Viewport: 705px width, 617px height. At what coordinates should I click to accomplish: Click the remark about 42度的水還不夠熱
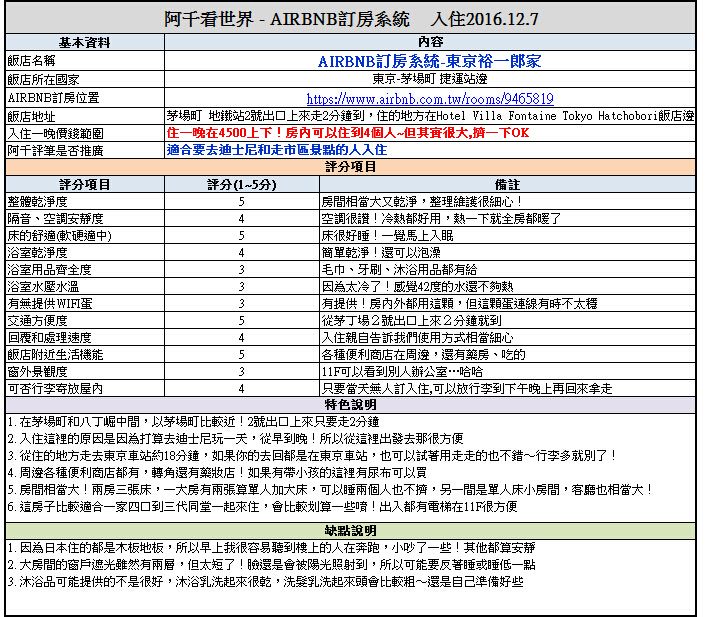coord(417,287)
